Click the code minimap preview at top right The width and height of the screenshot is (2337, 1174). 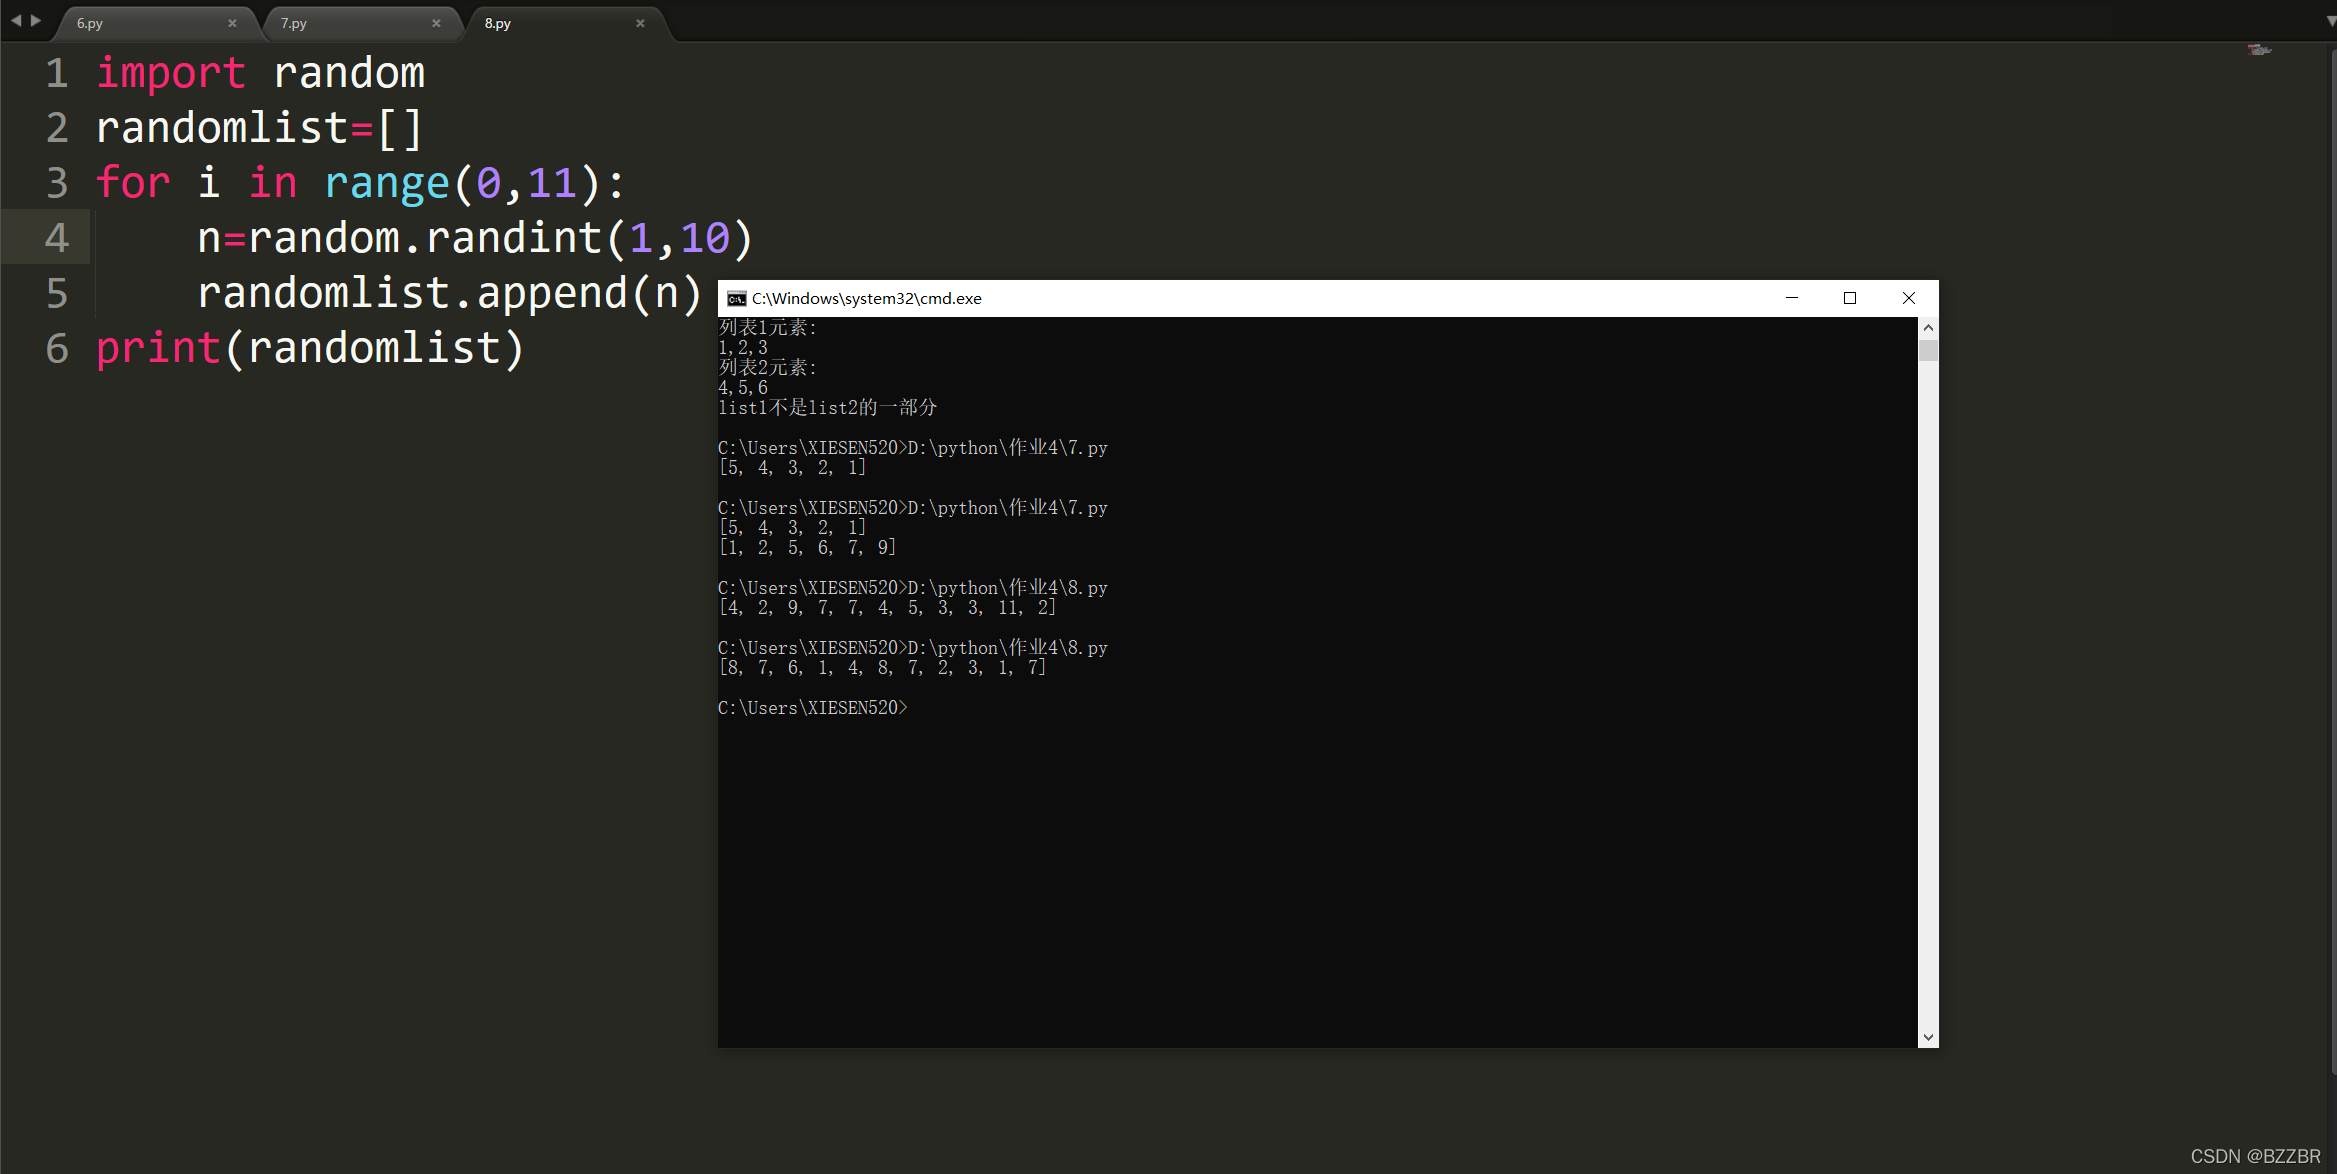(x=2259, y=50)
